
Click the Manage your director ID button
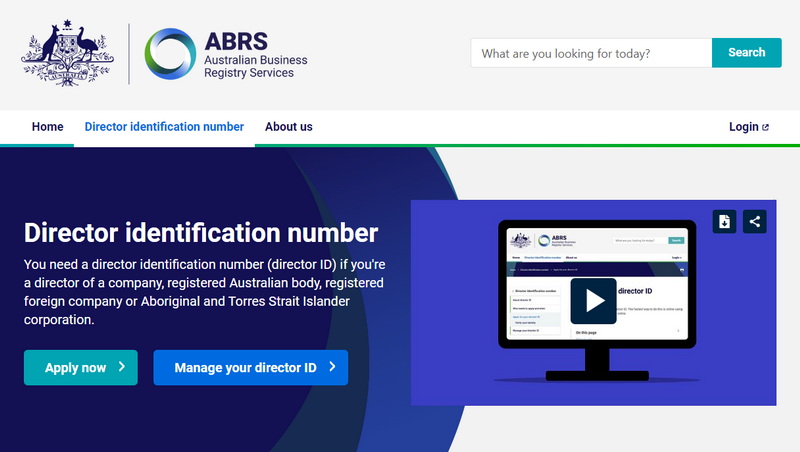point(251,367)
